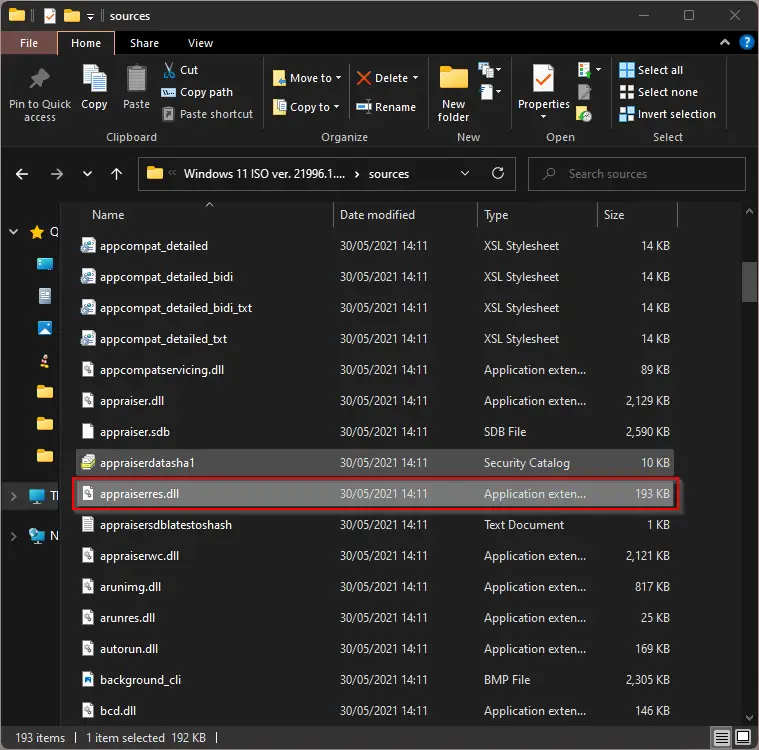Switch to Large icons view
Viewport: 759px width, 750px height.
(743, 738)
